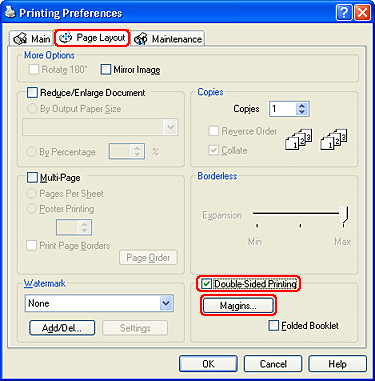This screenshot has height=381, width=375.
Task: Click the Main tab printer icon
Action: pos(20,39)
